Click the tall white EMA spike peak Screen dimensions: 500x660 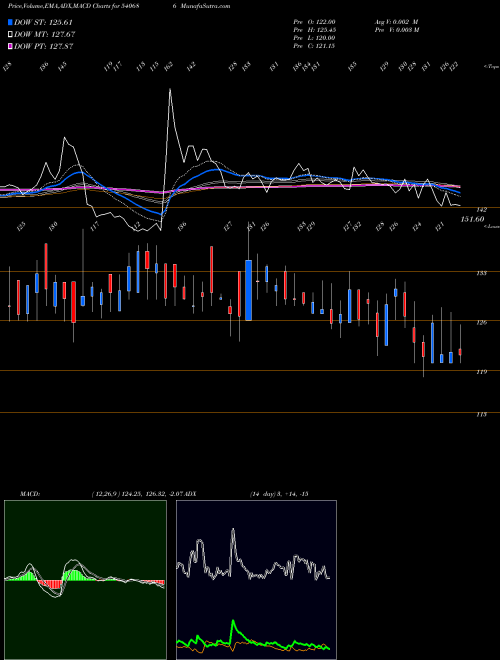click(x=170, y=89)
